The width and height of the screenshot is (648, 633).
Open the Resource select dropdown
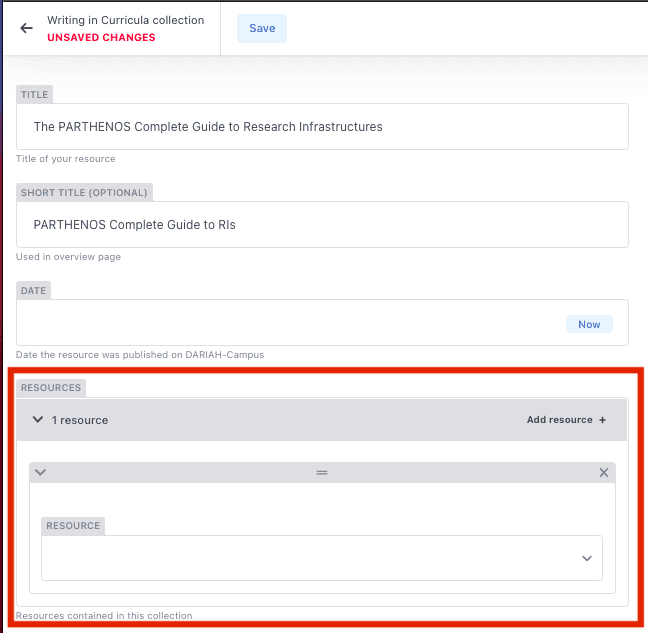310,558
